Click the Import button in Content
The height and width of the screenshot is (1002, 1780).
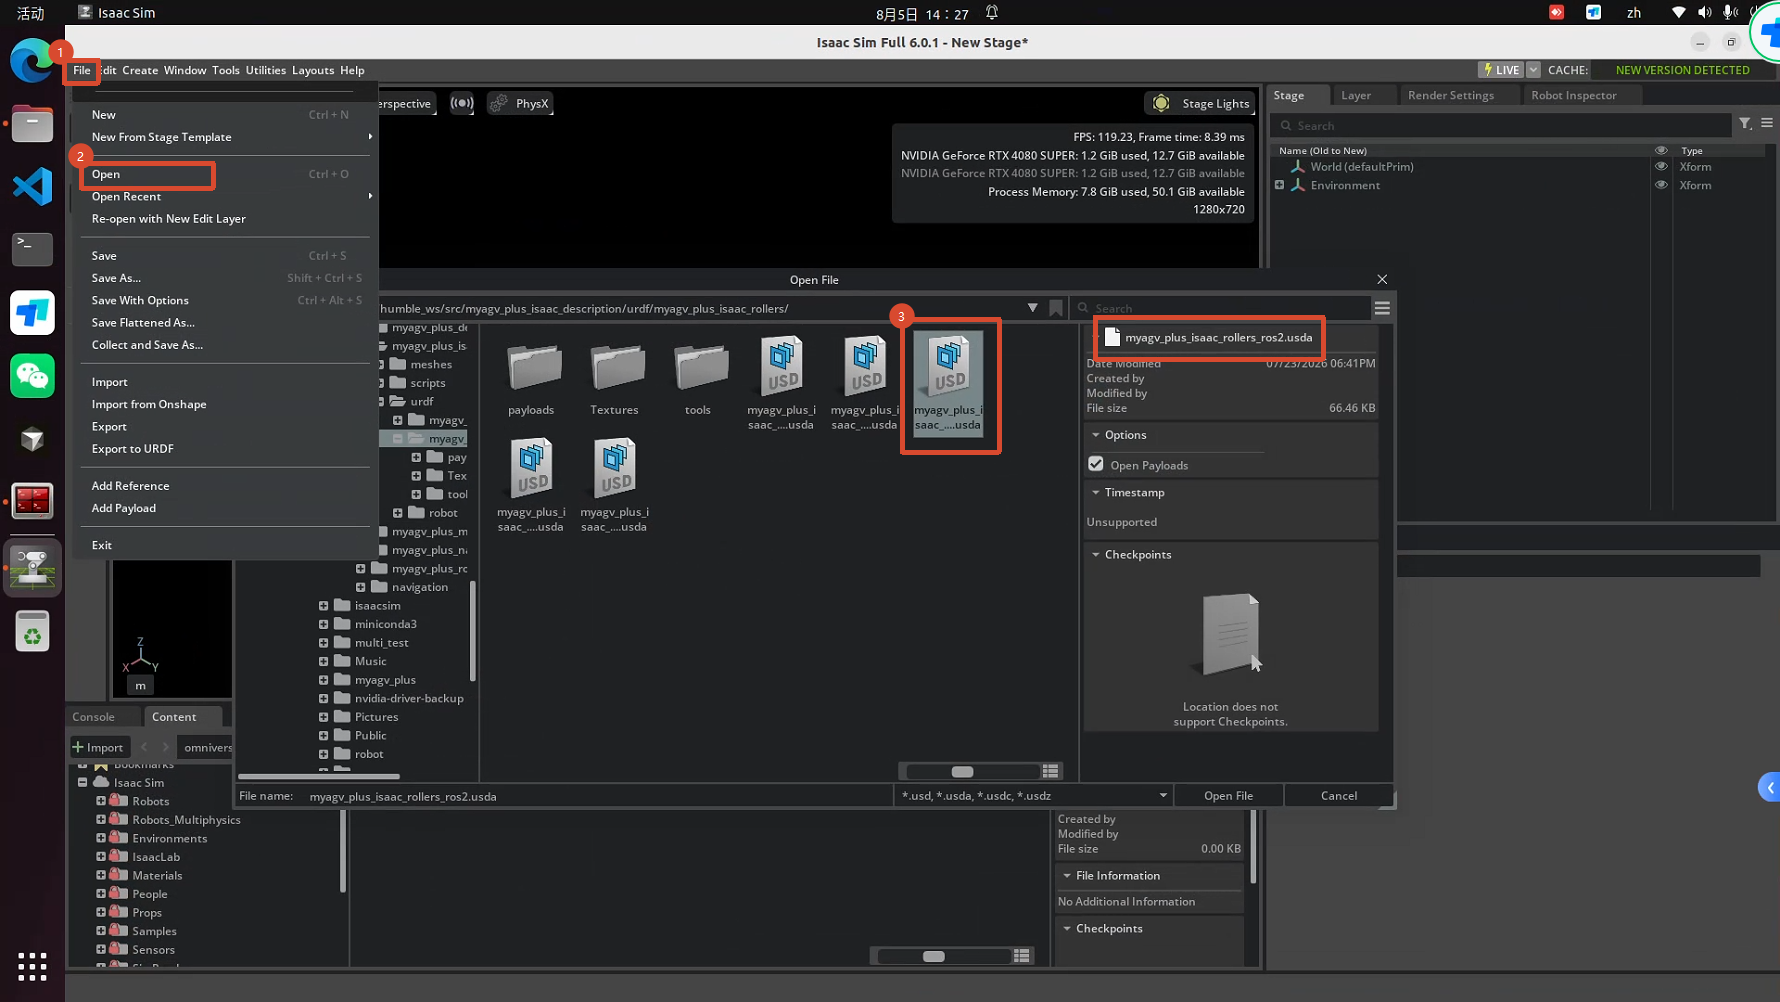(x=98, y=747)
